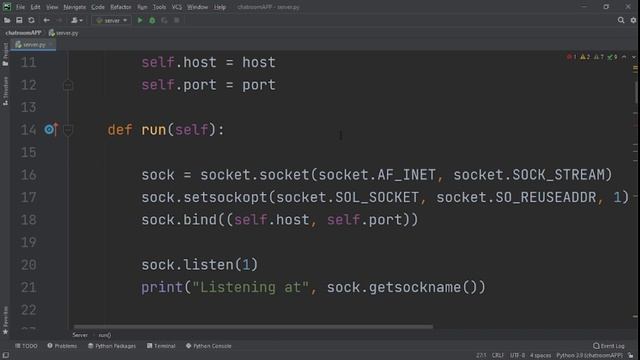Jump to next highlighted problem arrow
640x360 pixels.
633,57
